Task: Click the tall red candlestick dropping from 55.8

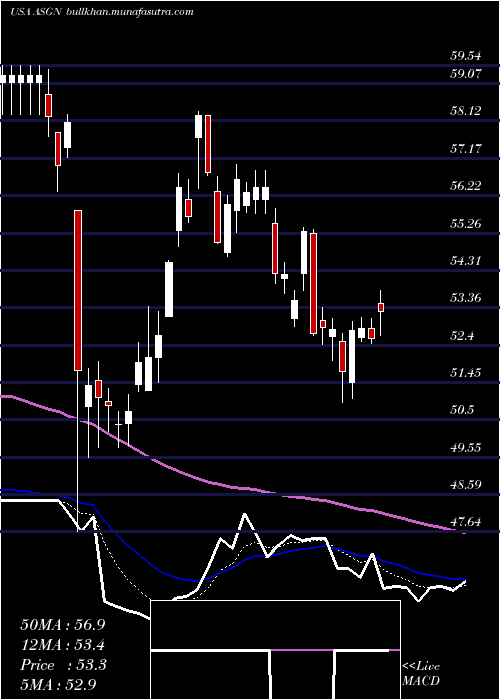Action: [78, 290]
